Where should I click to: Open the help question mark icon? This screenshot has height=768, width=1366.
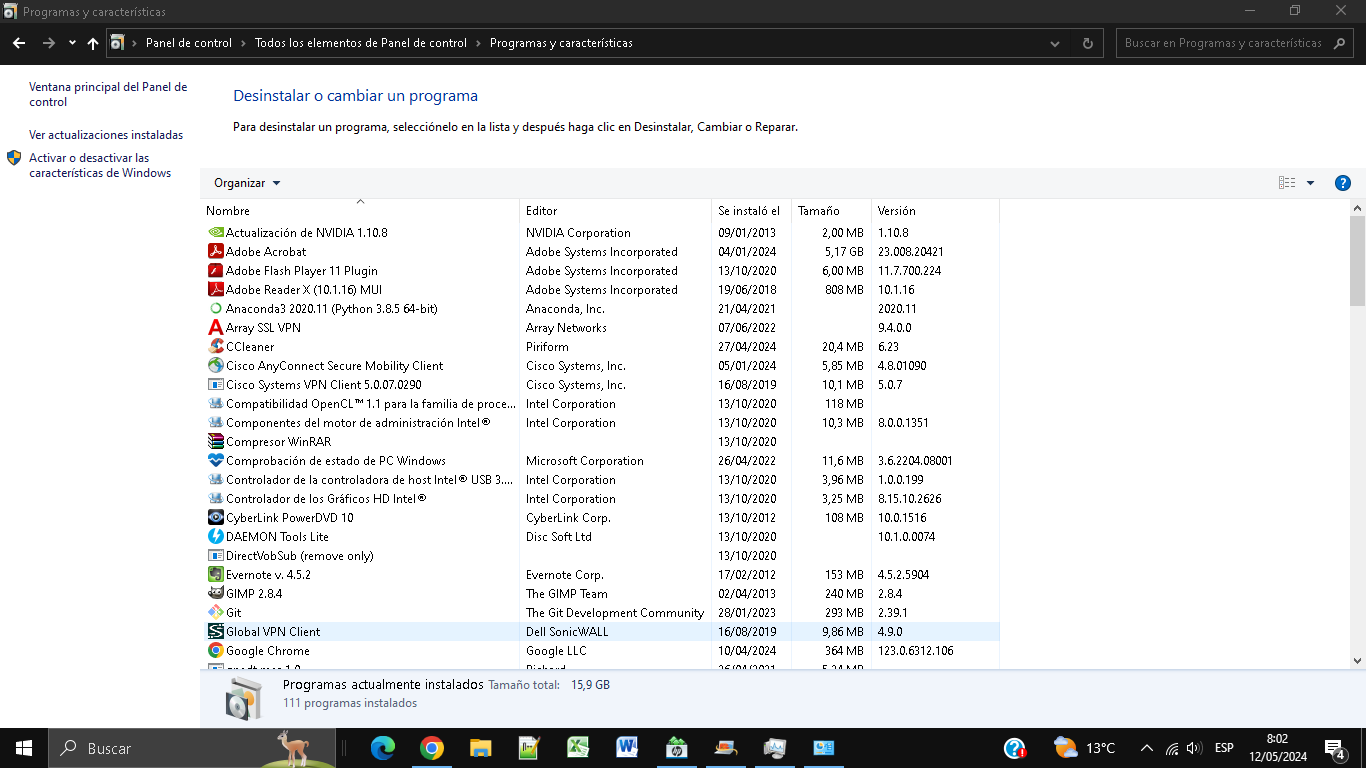1343,183
